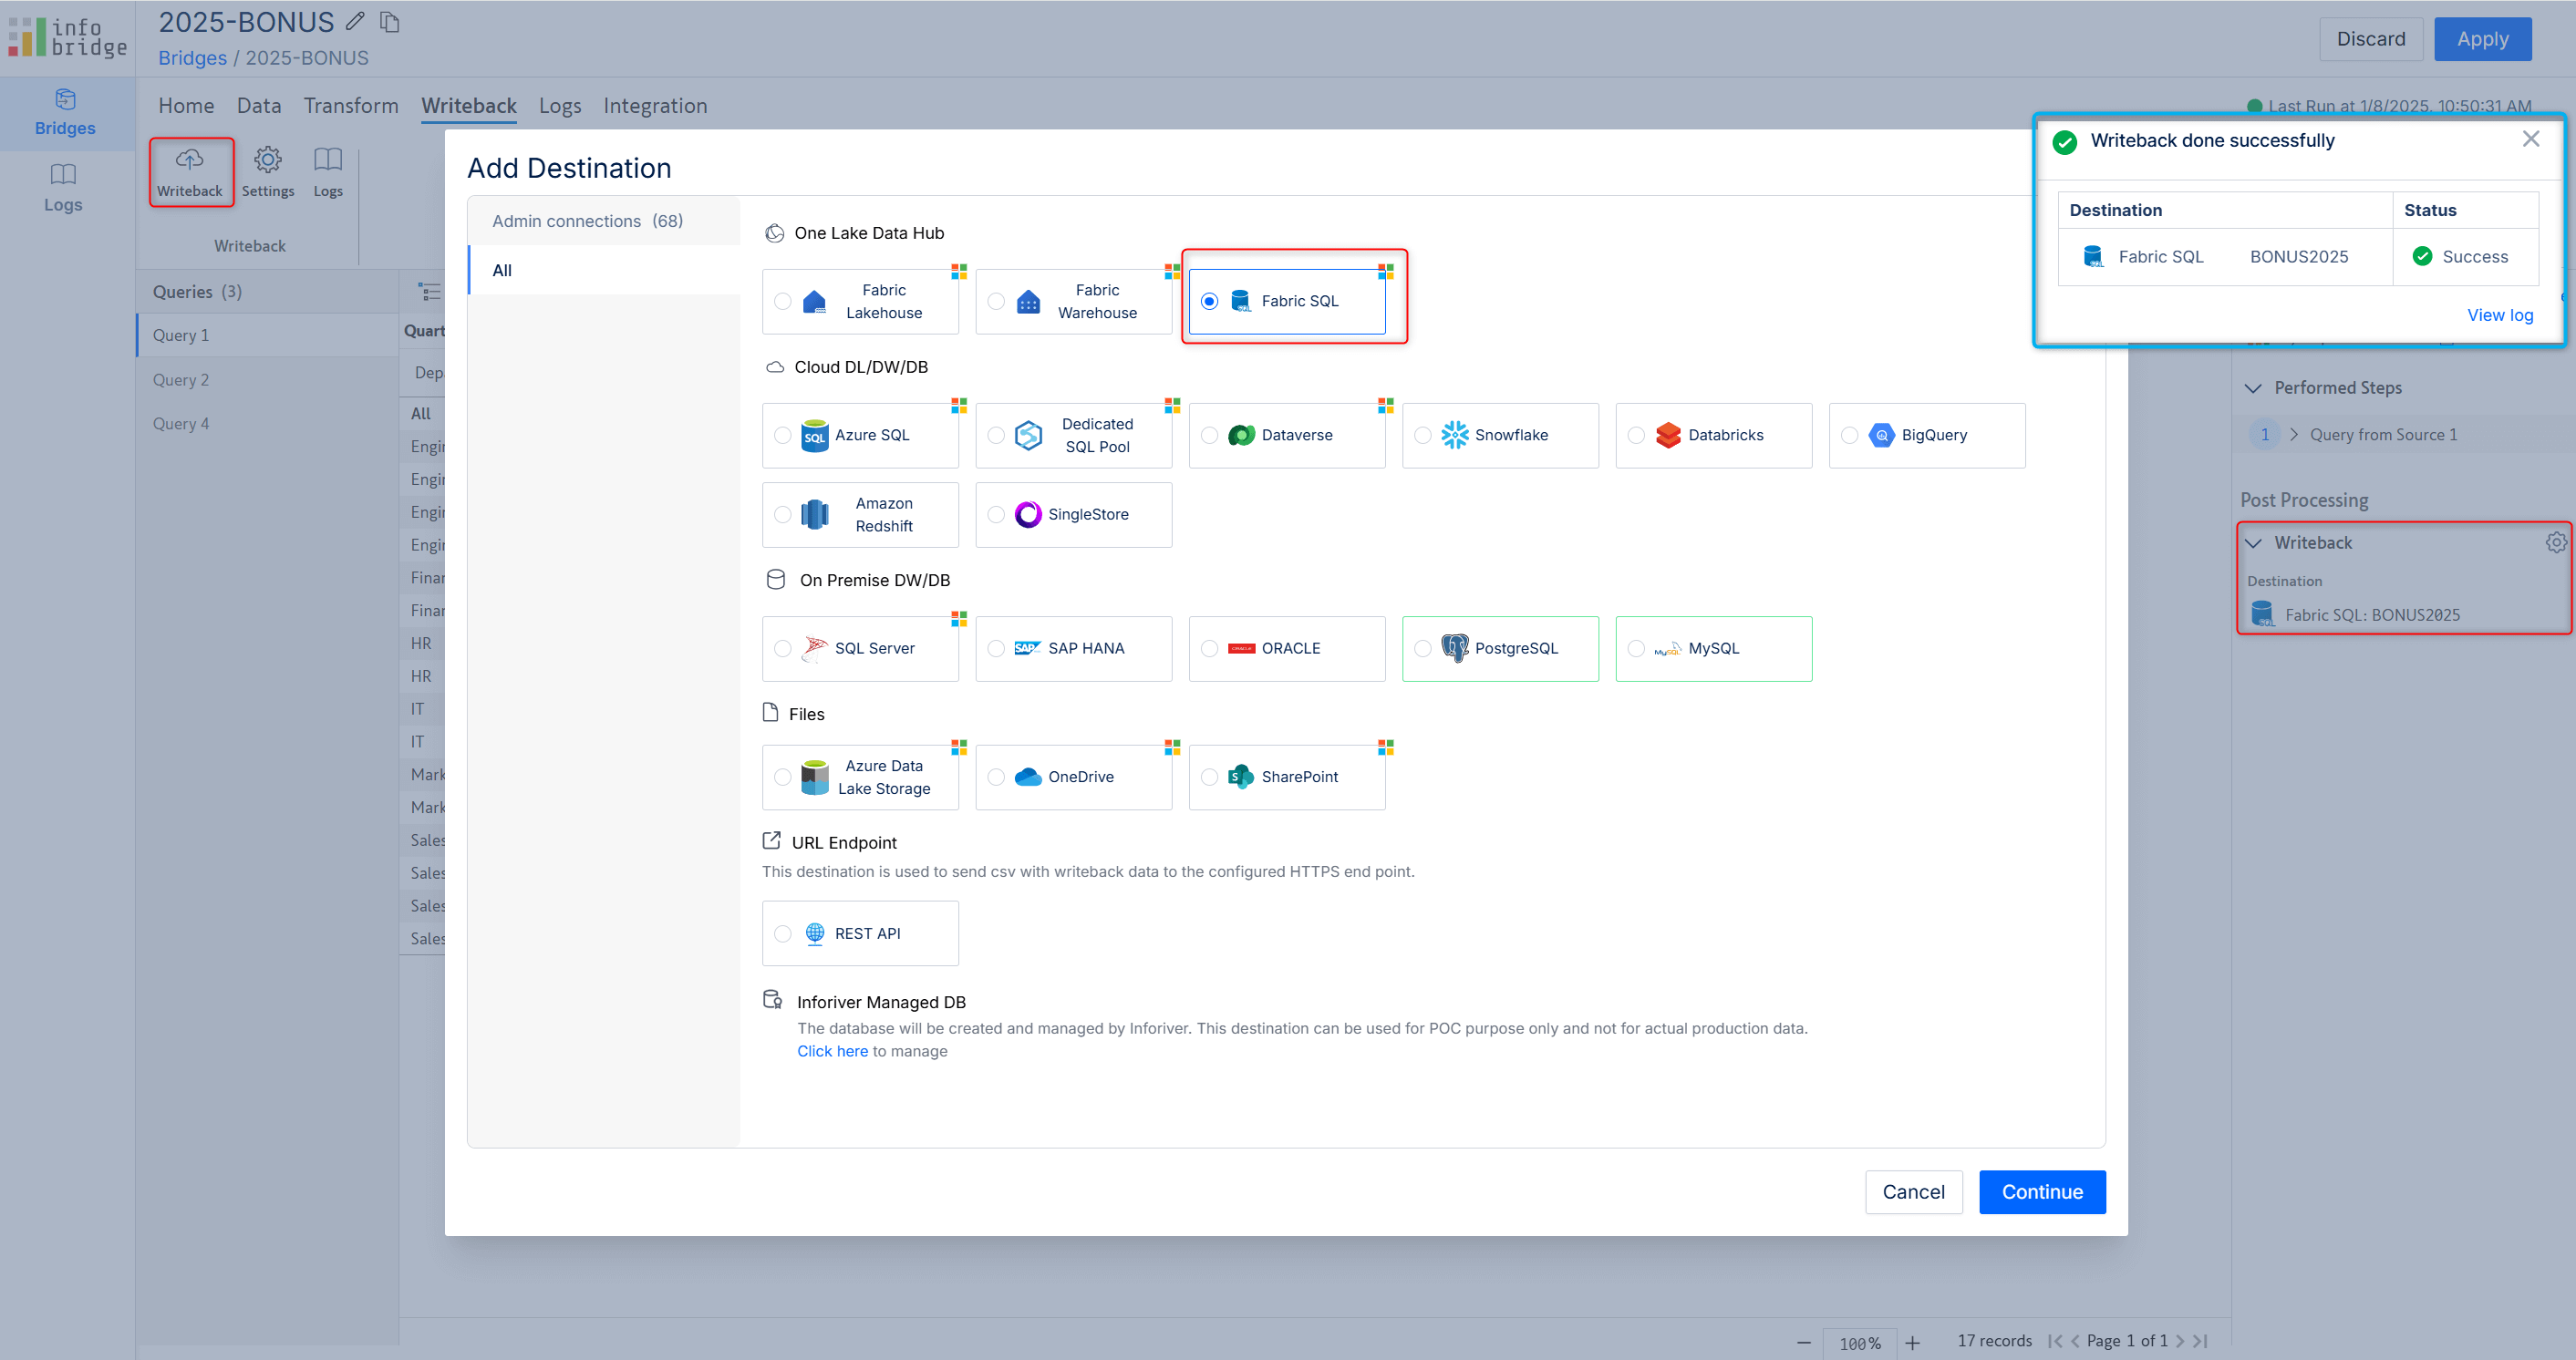Screen dimensions: 2576x1360
Task: Click the SingleStore icon
Action: pos(1028,515)
